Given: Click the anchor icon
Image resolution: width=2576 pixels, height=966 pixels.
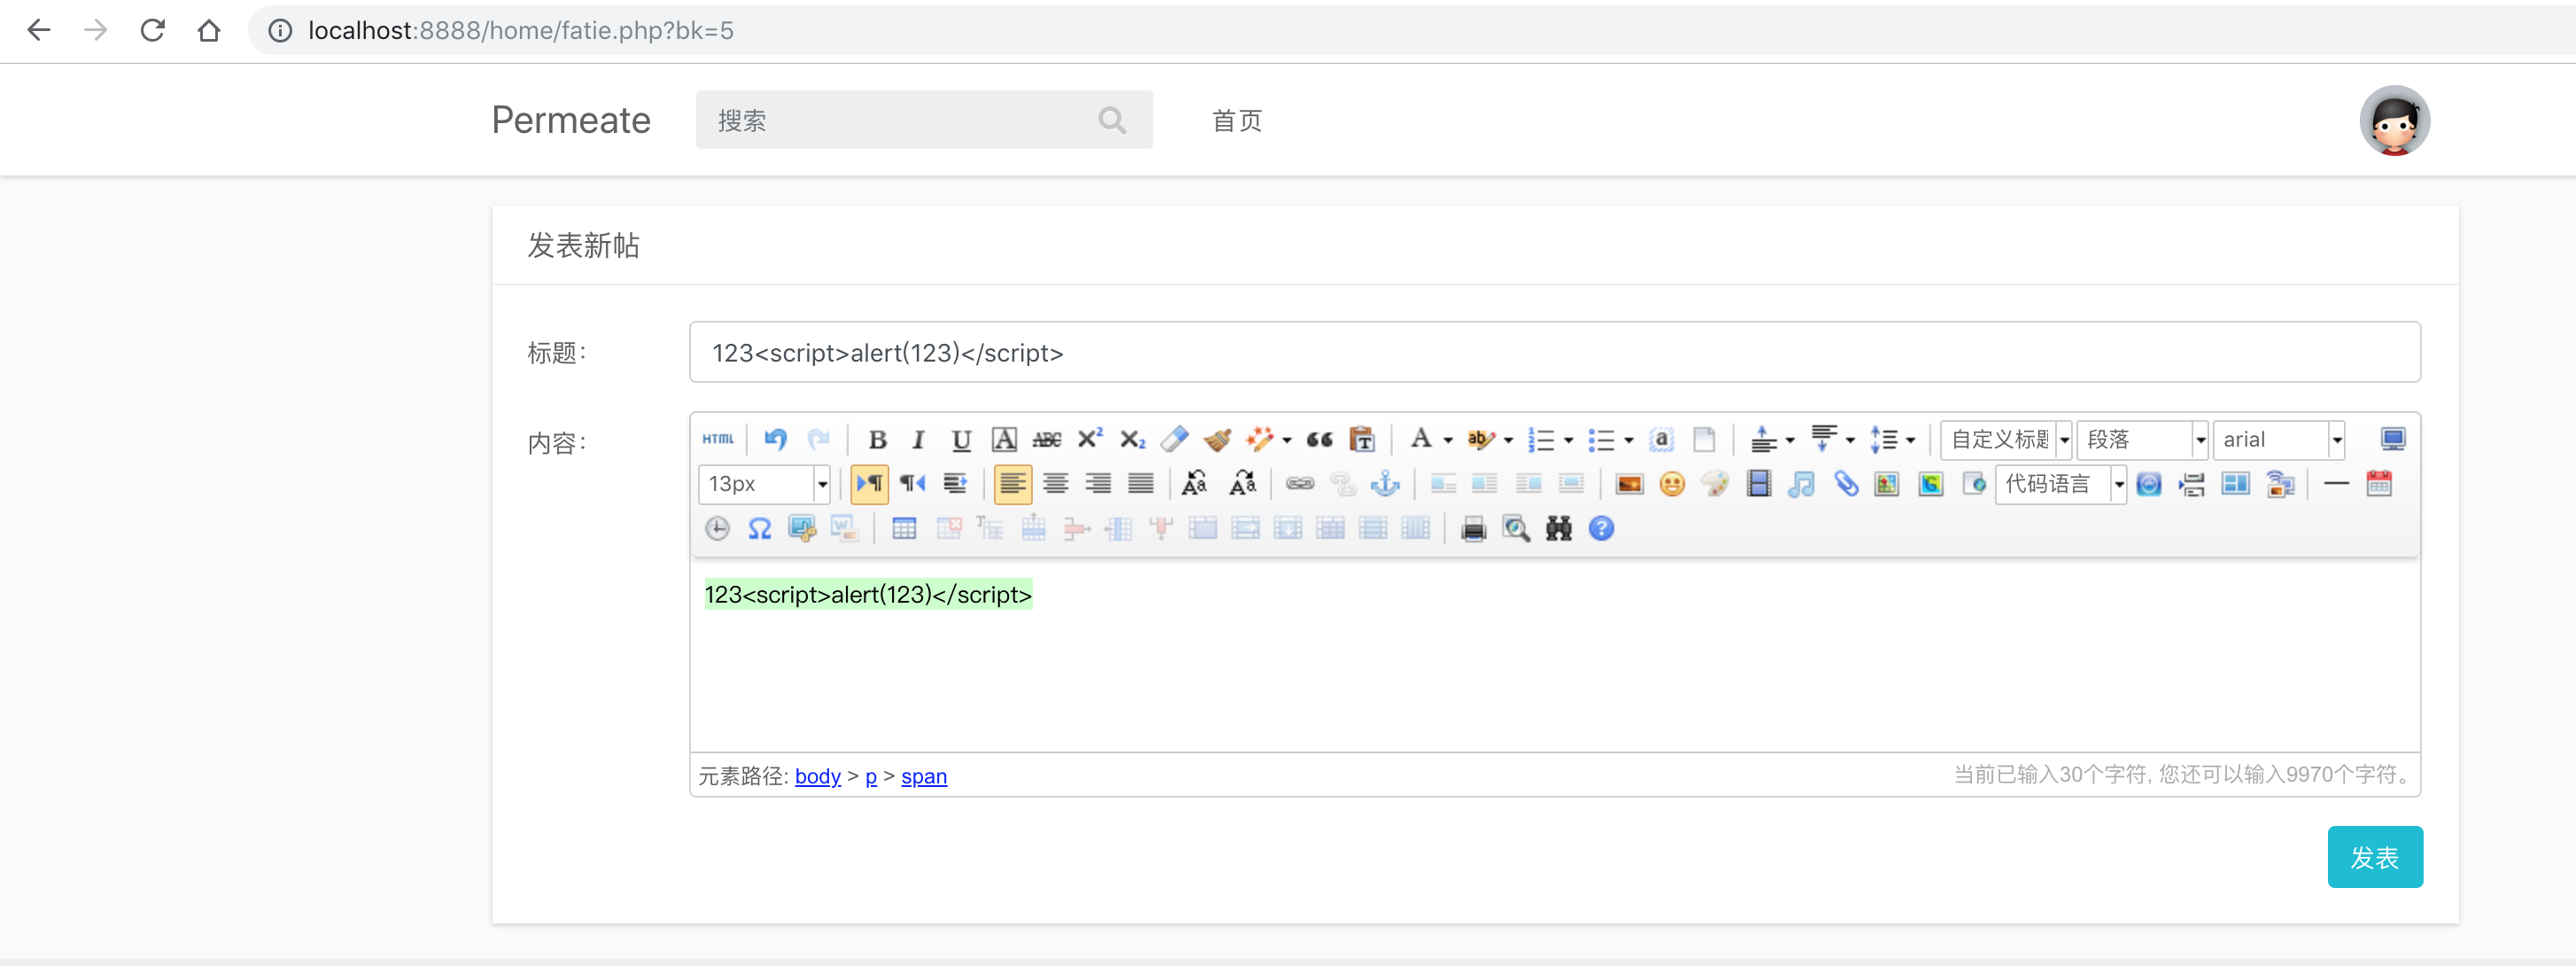Looking at the screenshot, I should click(x=1385, y=484).
